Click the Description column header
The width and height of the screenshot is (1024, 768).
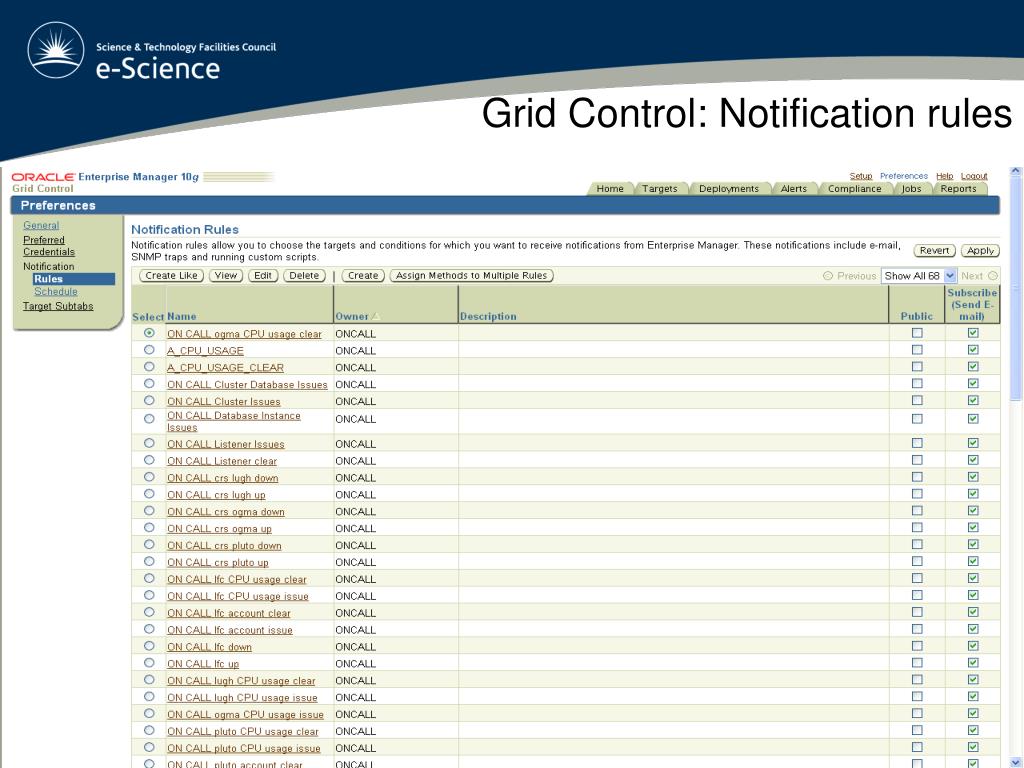(x=488, y=317)
